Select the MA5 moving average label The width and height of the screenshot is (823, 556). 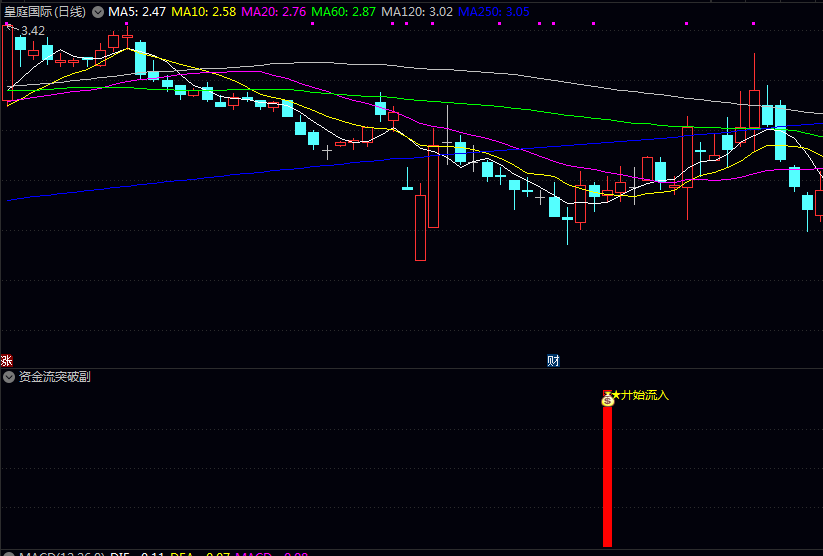point(137,13)
